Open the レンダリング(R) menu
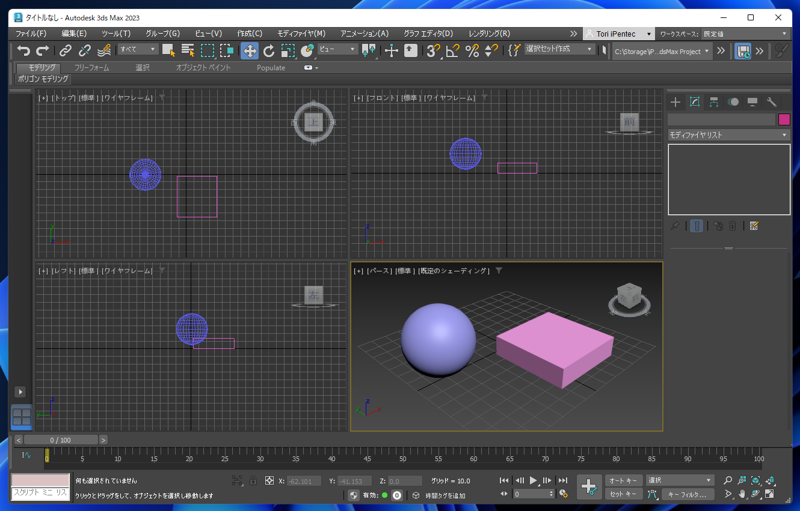Image resolution: width=800 pixels, height=511 pixels. coord(489,33)
